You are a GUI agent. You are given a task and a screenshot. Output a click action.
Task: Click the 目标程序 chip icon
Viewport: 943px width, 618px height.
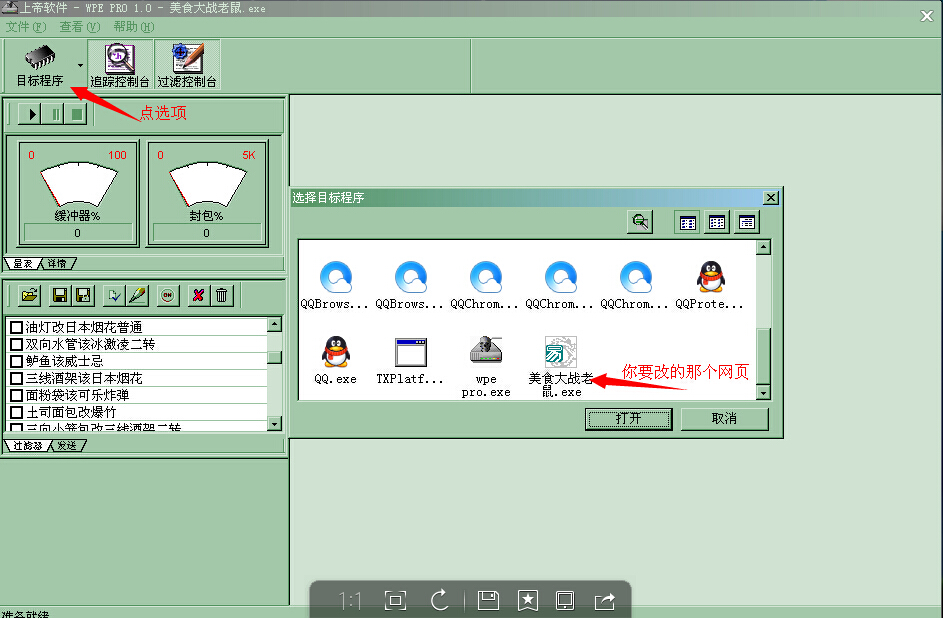tap(40, 57)
